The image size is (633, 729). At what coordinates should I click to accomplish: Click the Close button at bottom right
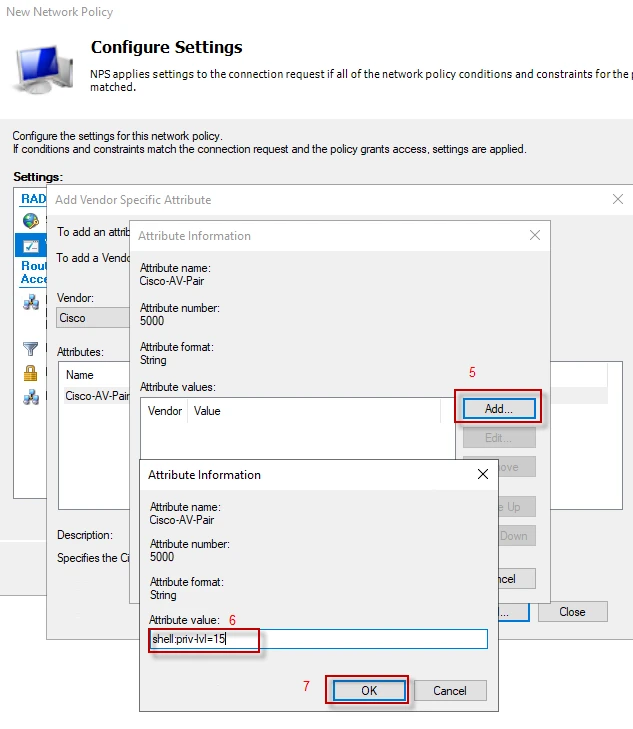pyautogui.click(x=572, y=612)
